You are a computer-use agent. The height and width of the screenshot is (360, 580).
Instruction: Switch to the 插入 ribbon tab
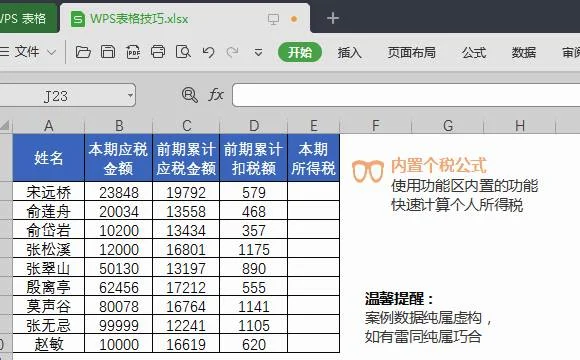[x=349, y=53]
